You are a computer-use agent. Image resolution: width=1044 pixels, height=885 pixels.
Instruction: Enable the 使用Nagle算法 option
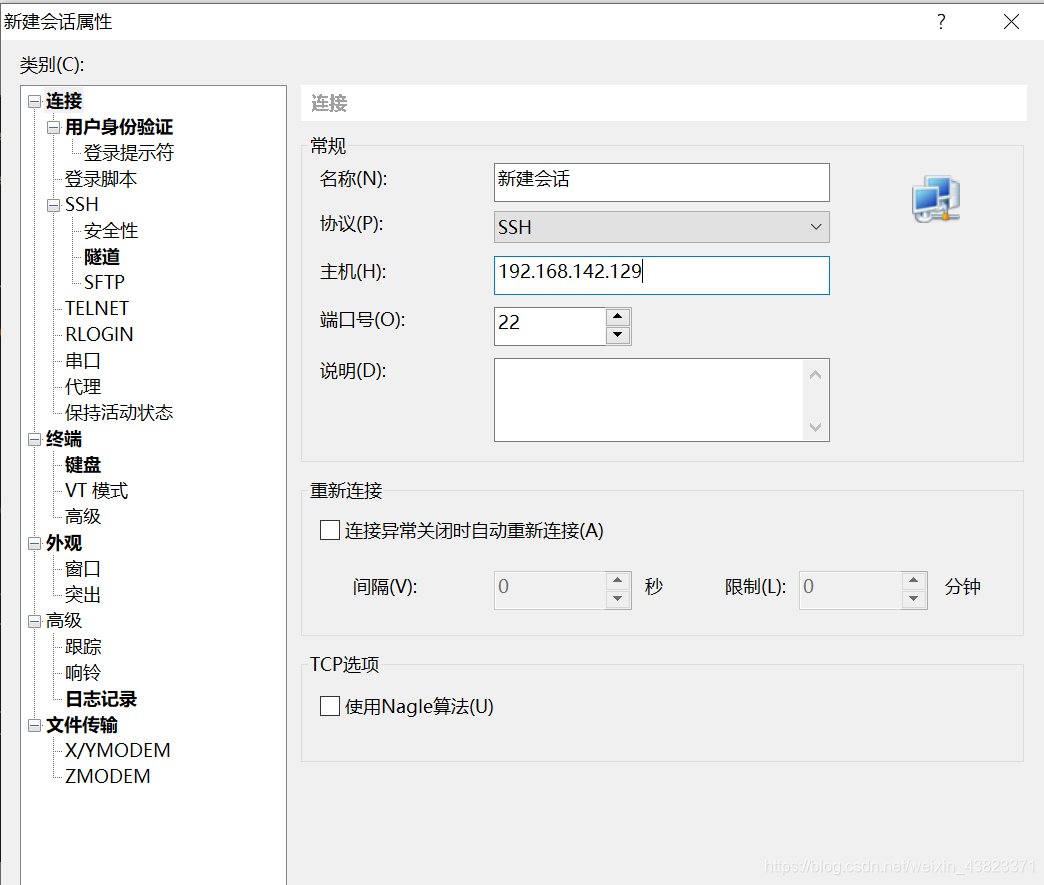pyautogui.click(x=330, y=705)
